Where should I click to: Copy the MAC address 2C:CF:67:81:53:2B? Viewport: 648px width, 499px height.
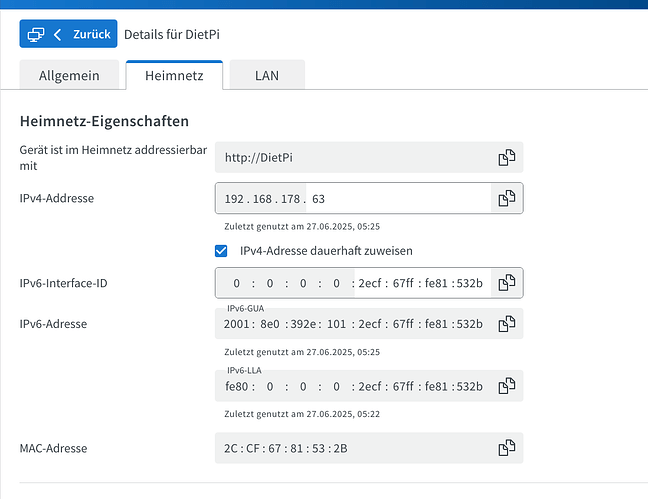[x=506, y=448]
